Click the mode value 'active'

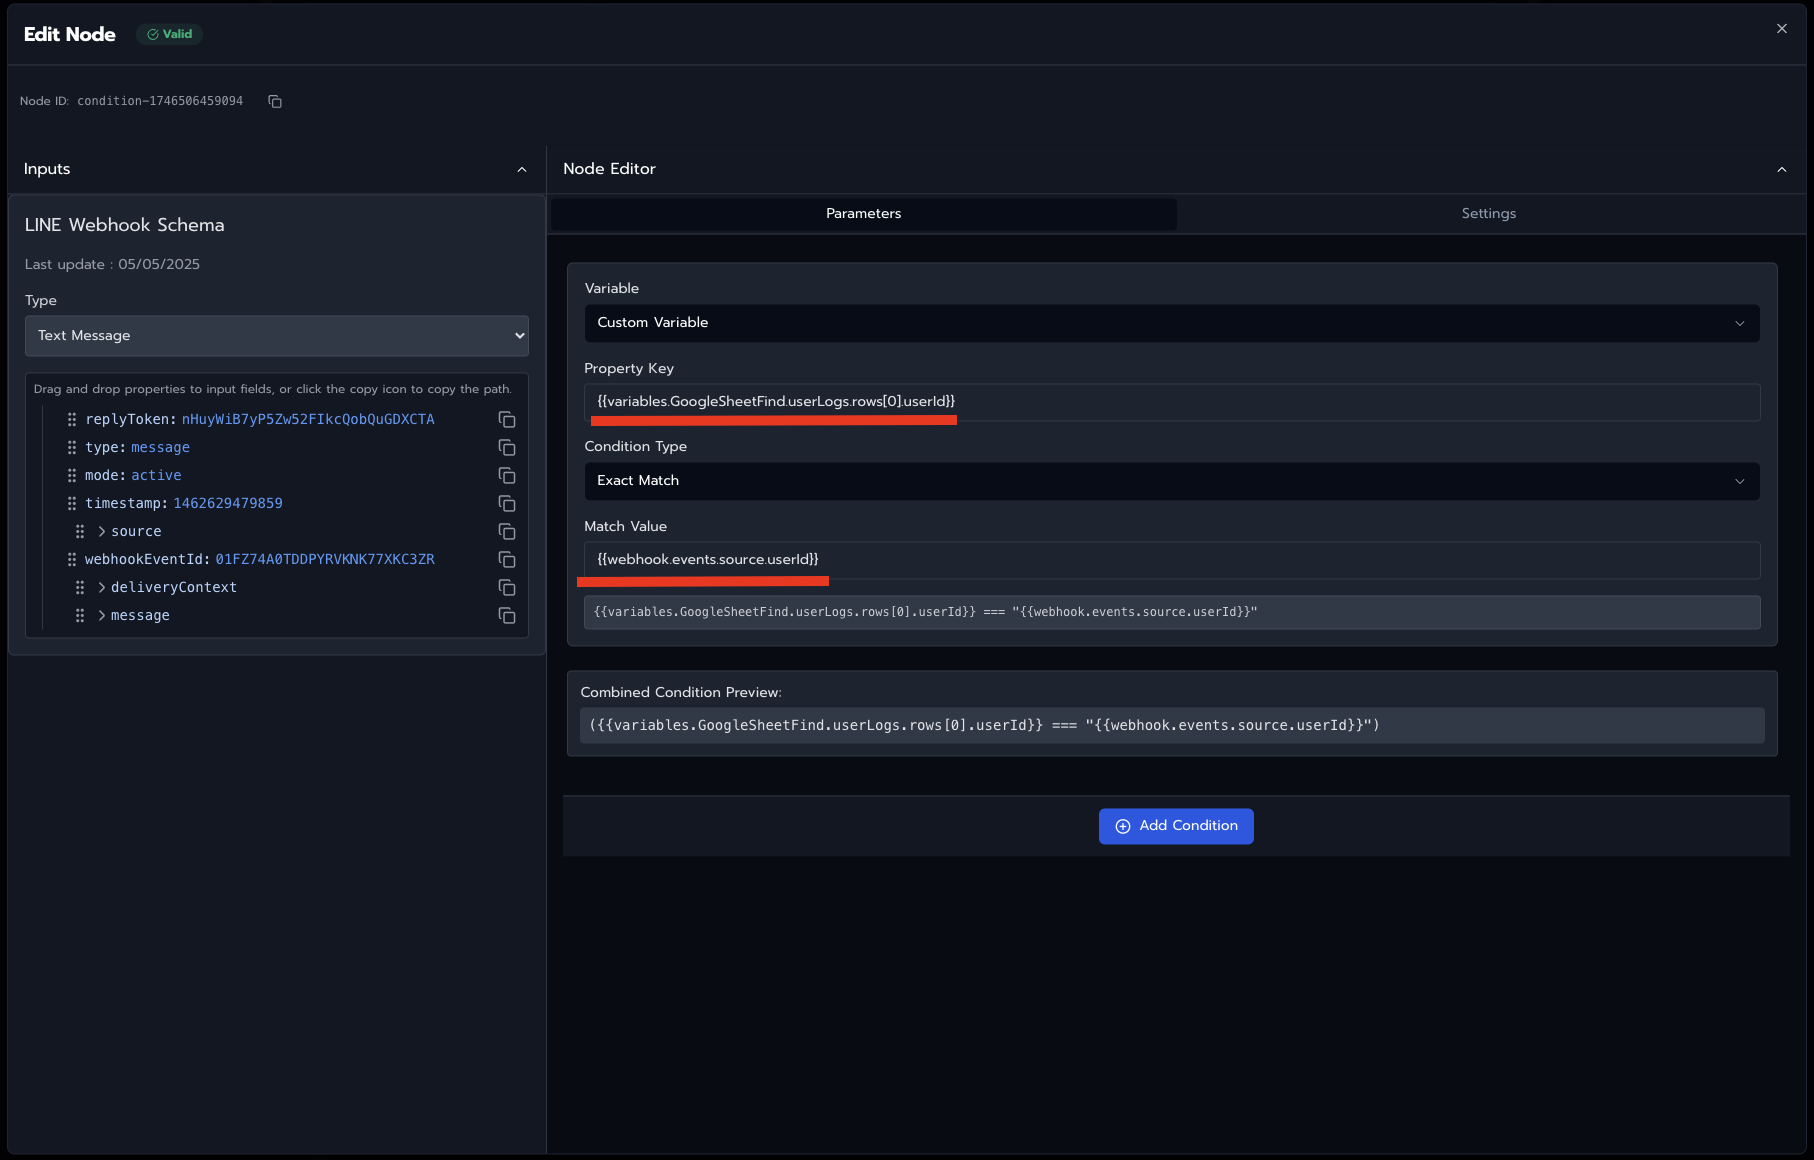click(156, 475)
